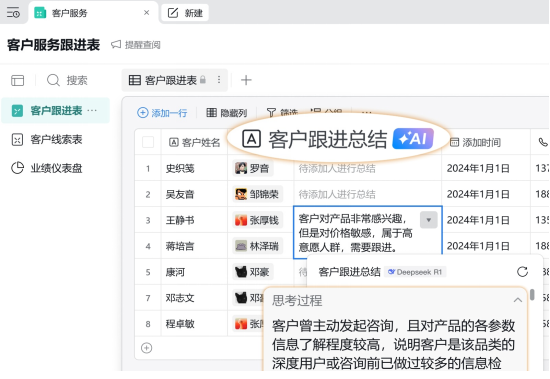Screen dimensions: 550x379
Task: Select the 康河 name cell
Action: [194, 272]
